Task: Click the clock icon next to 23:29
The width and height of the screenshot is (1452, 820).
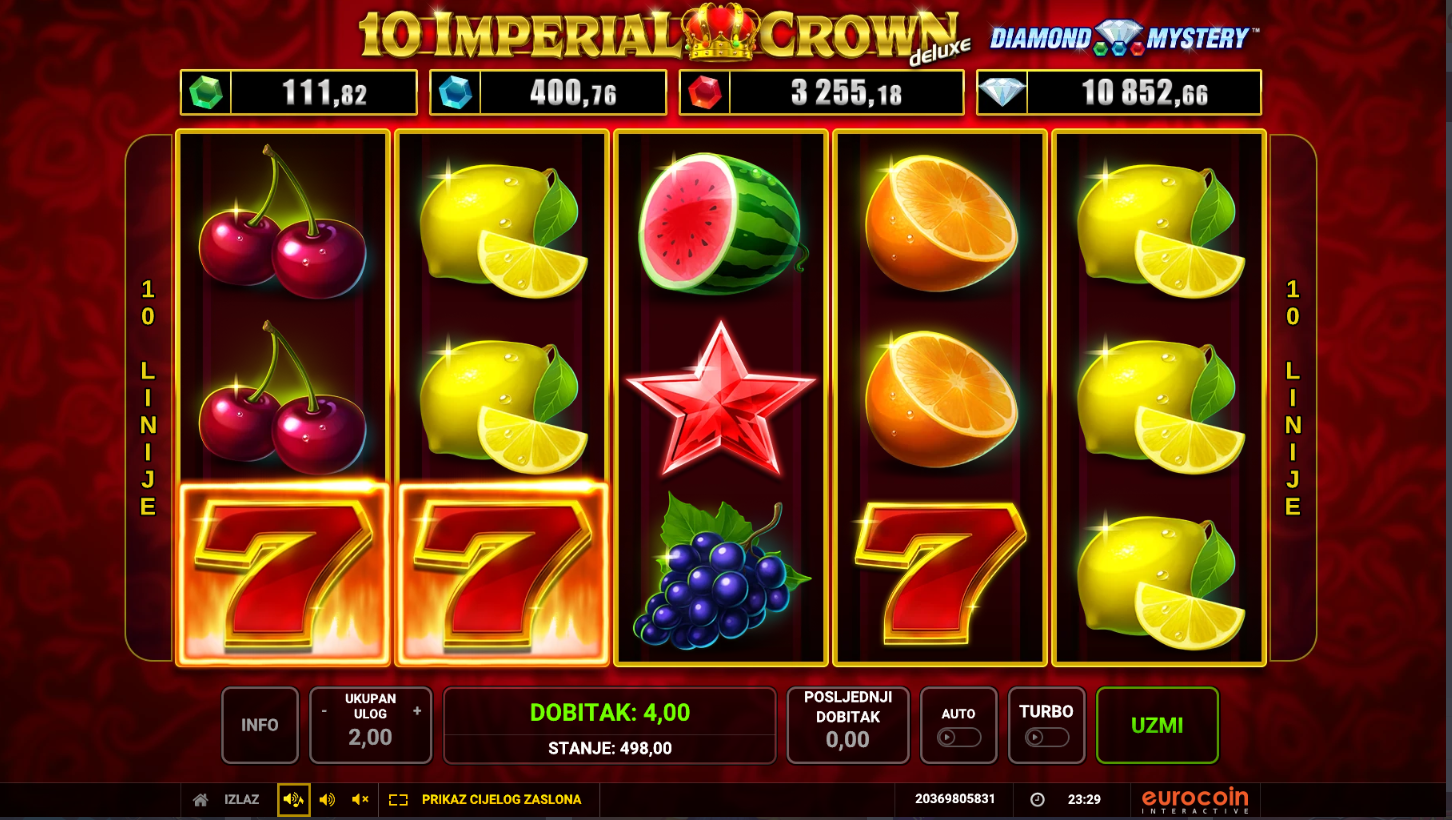Action: click(1037, 800)
